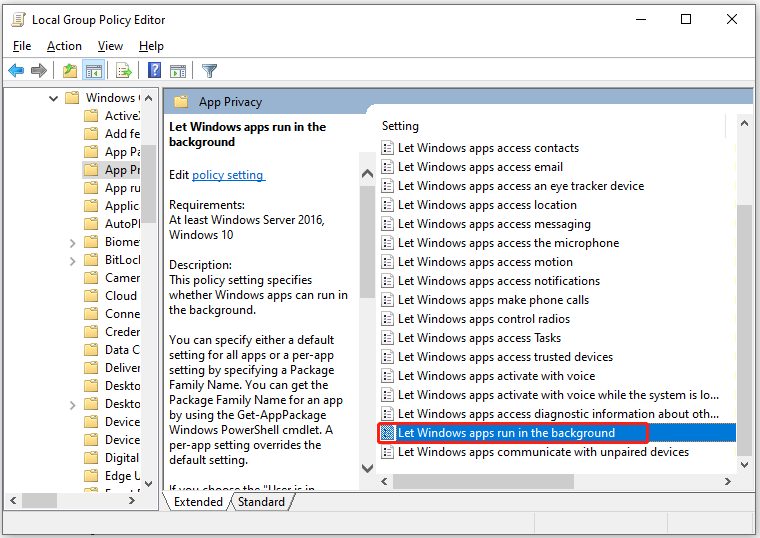This screenshot has width=760, height=538.
Task: Click settings list horizontal scroll left arrow
Action: tap(384, 481)
